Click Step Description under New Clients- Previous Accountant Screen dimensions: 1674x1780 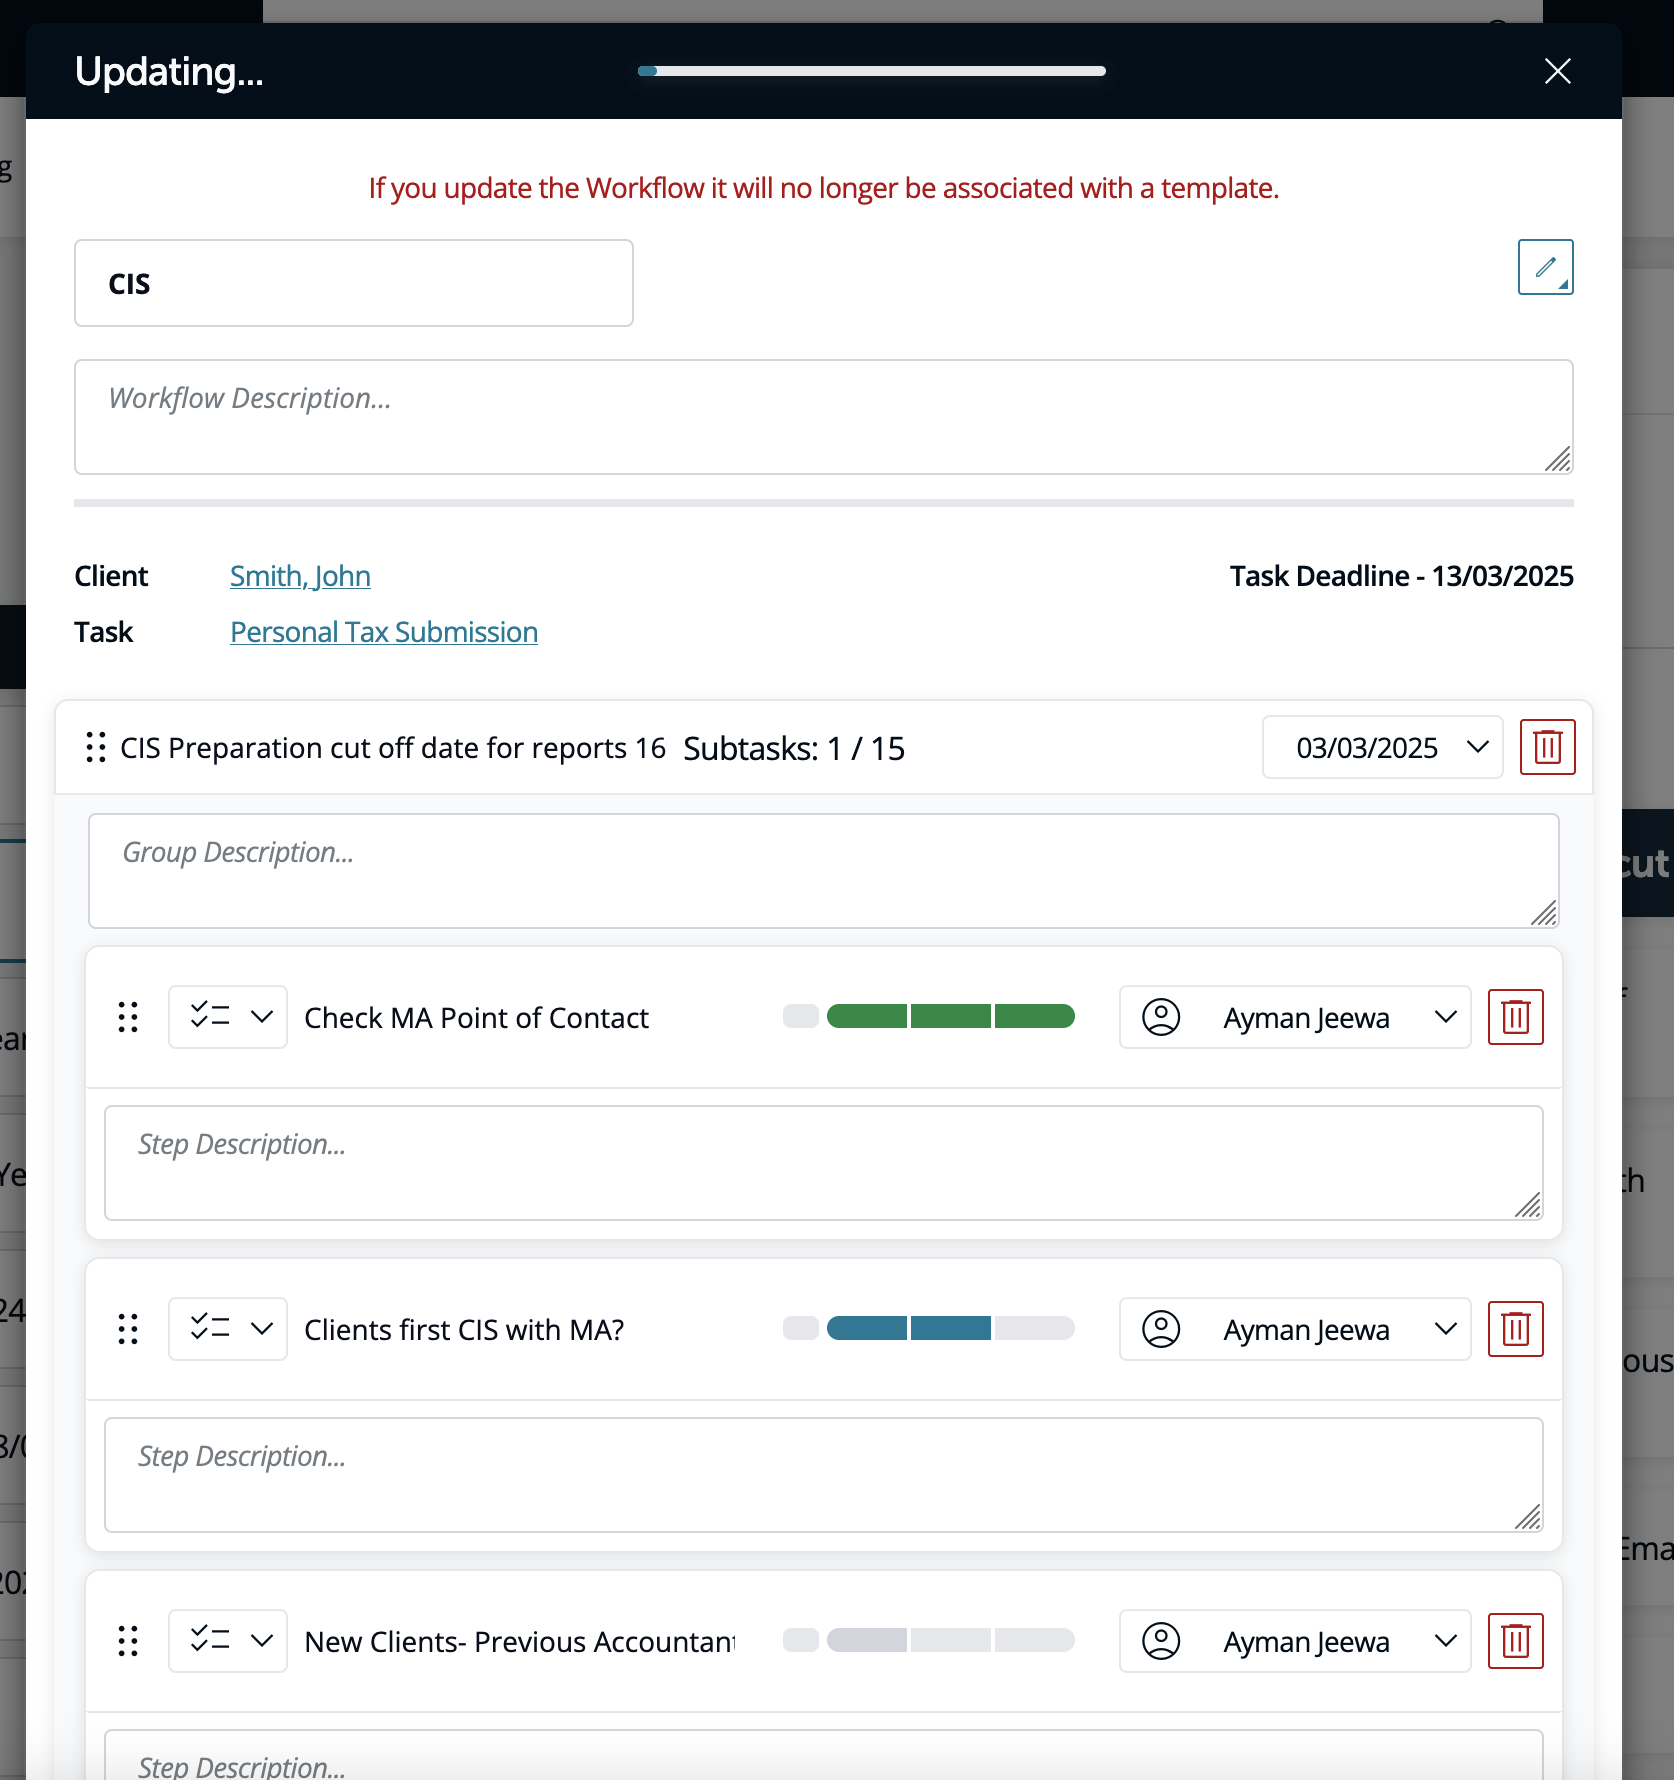coord(823,1755)
